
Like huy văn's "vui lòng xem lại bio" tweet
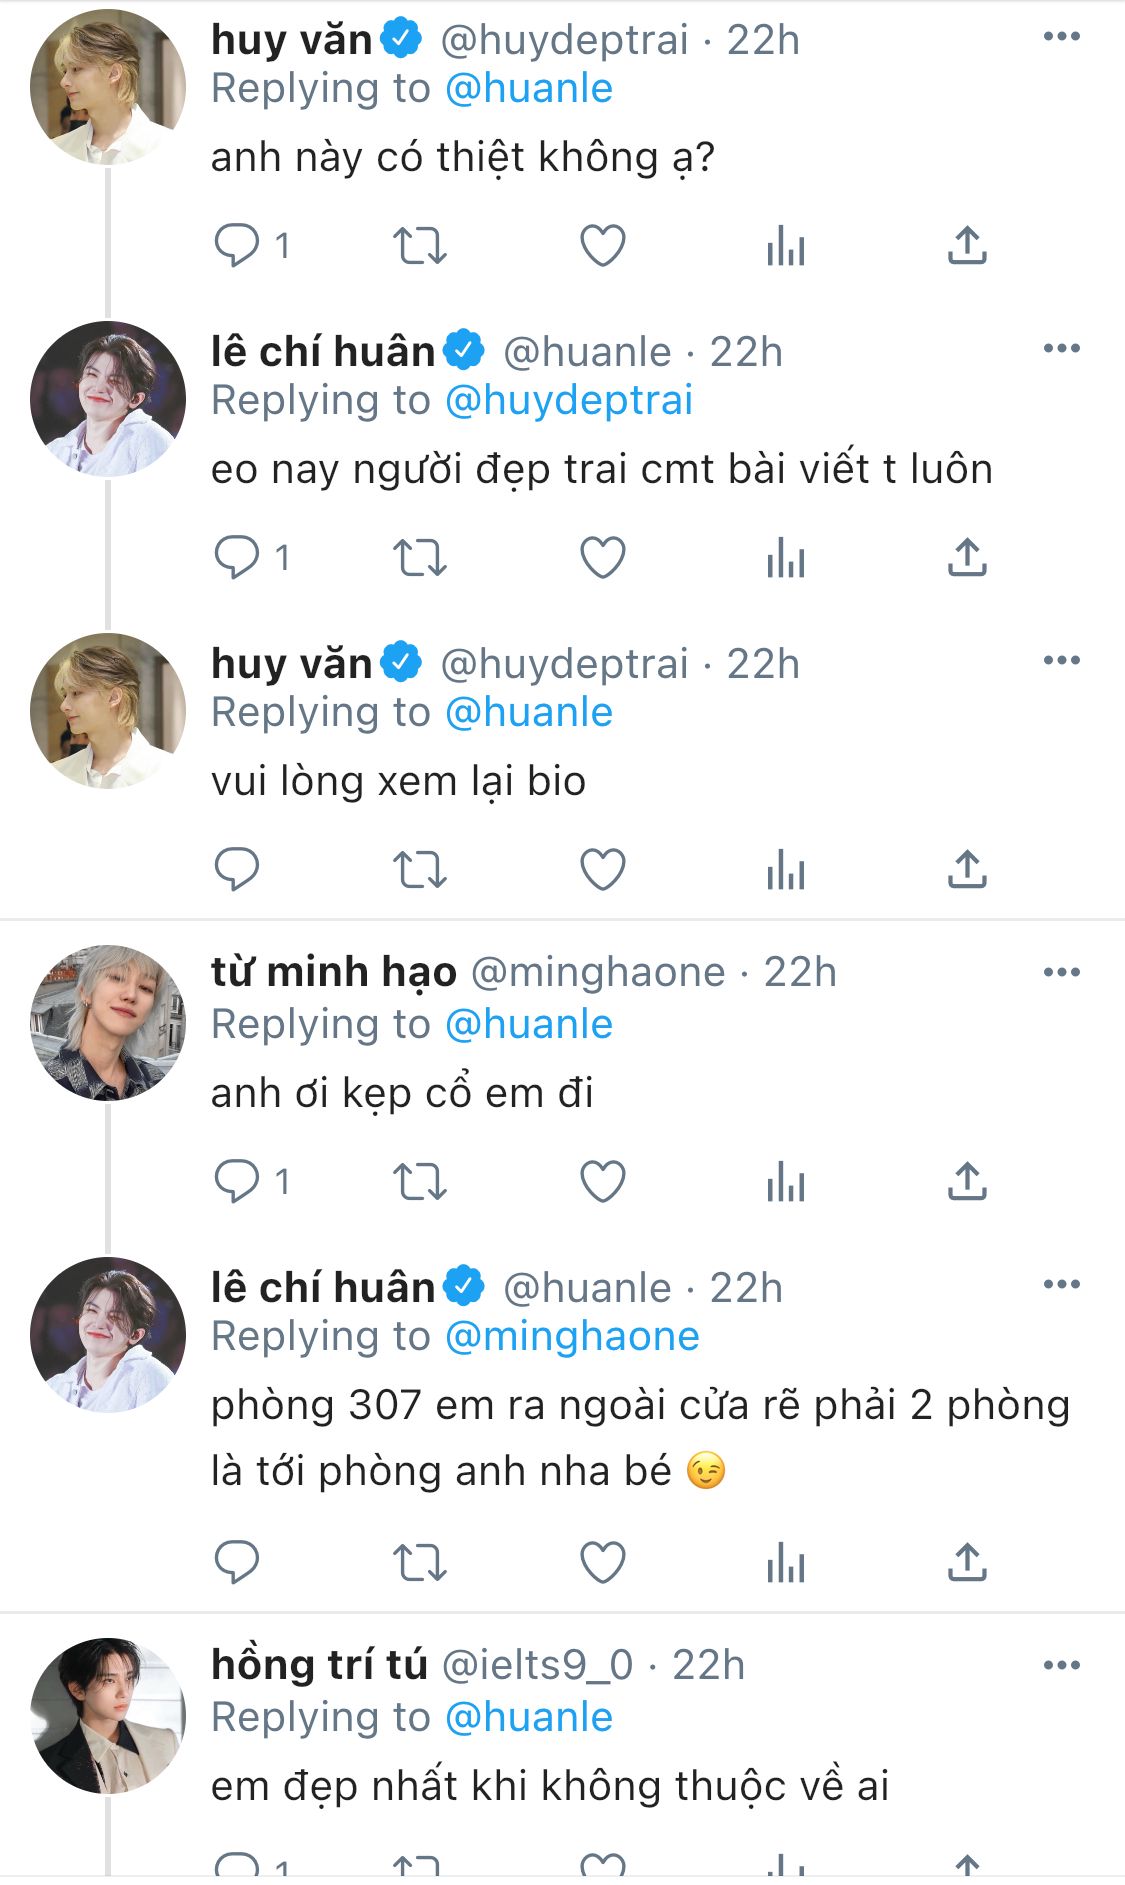[x=603, y=869]
